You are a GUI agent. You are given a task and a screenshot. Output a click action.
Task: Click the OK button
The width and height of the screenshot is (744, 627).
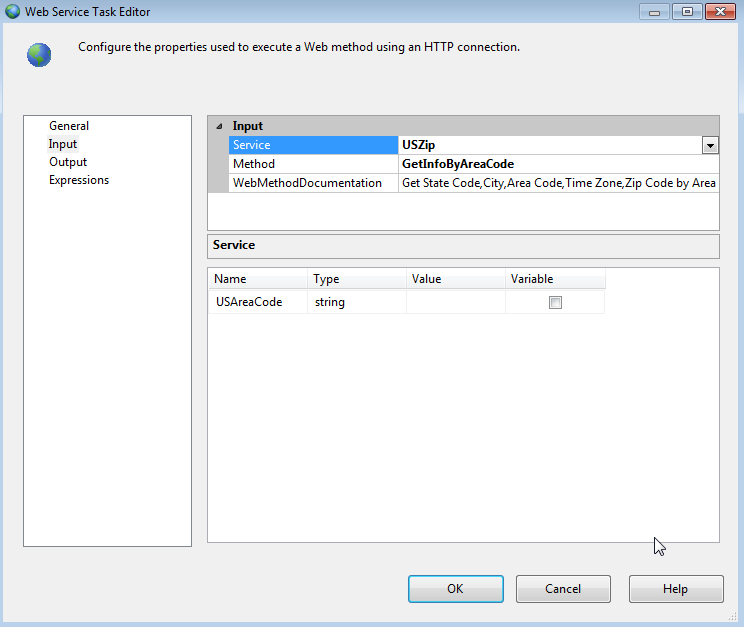[x=456, y=589]
